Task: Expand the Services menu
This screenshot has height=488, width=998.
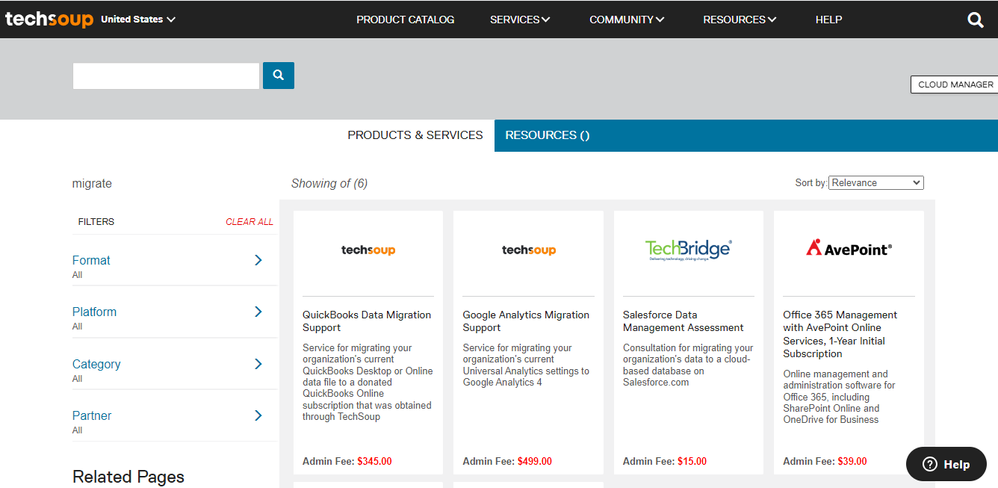Action: [x=519, y=20]
